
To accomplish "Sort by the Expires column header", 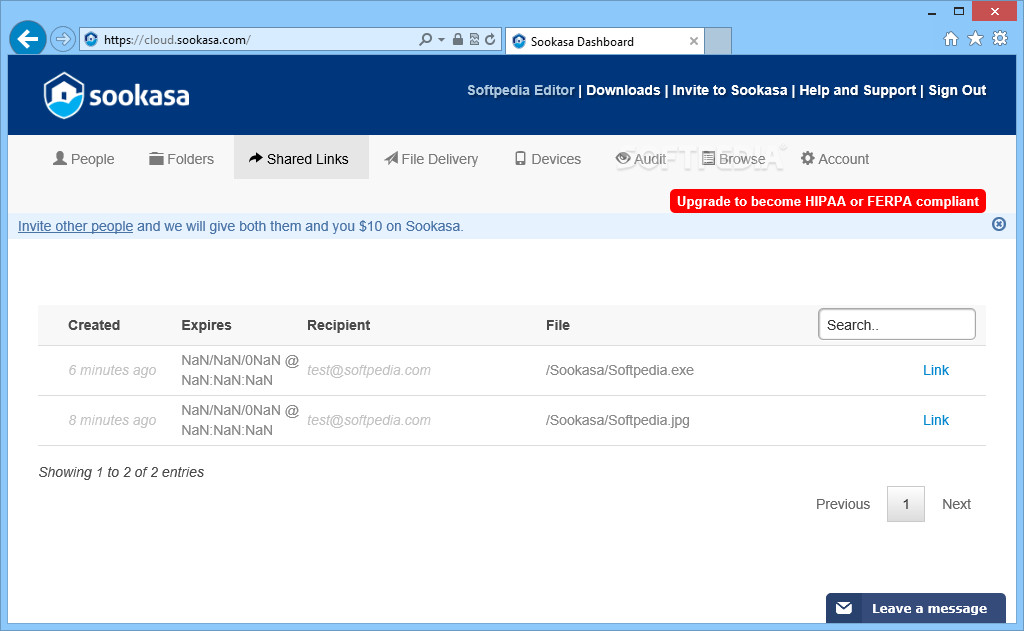I will coord(206,325).
